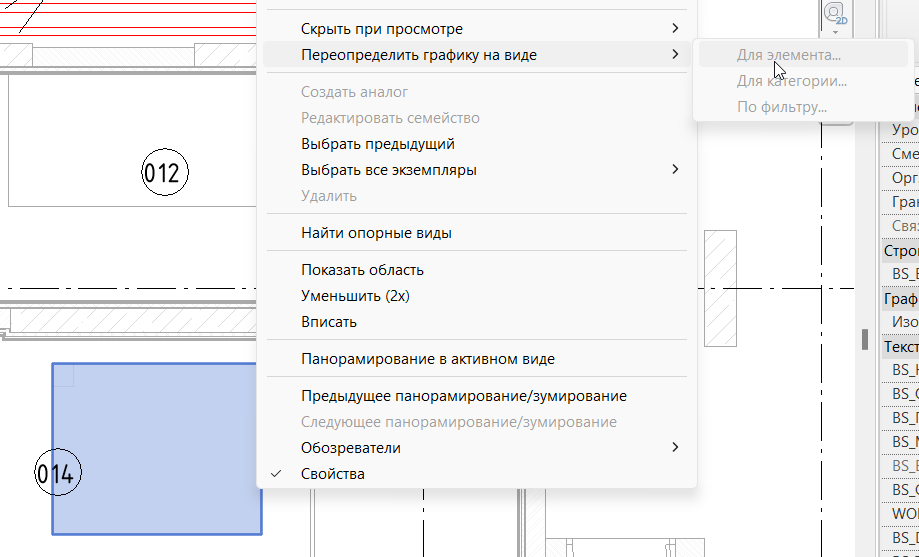This screenshot has width=919, height=557.
Task: Expand the Выбрать все экземпляры submenu arrow
Action: pos(675,169)
